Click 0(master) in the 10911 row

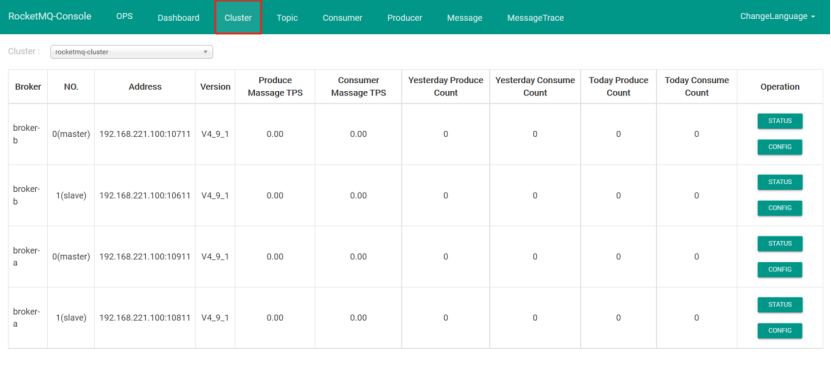[71, 257]
